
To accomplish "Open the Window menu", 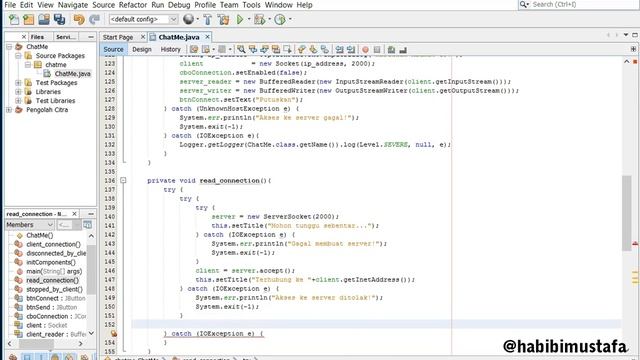I will [278, 5].
